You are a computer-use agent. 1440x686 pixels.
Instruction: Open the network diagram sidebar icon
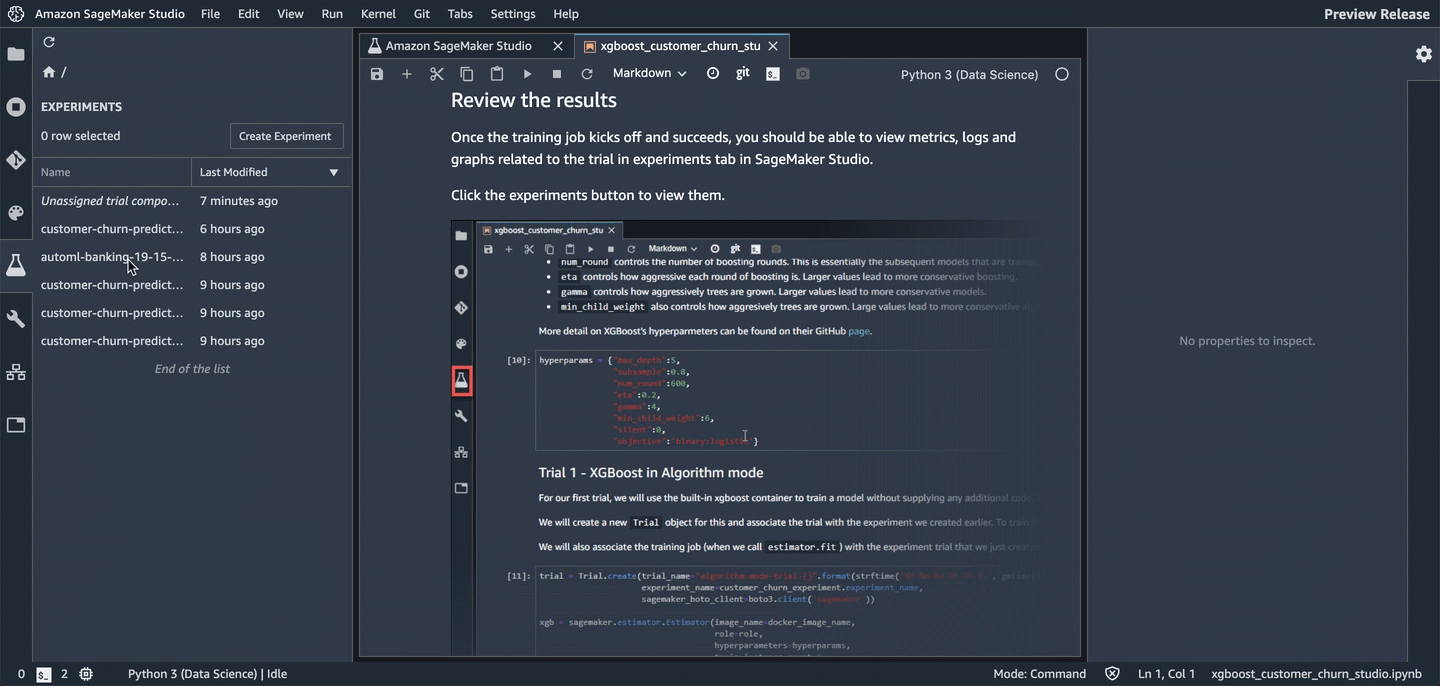16,372
